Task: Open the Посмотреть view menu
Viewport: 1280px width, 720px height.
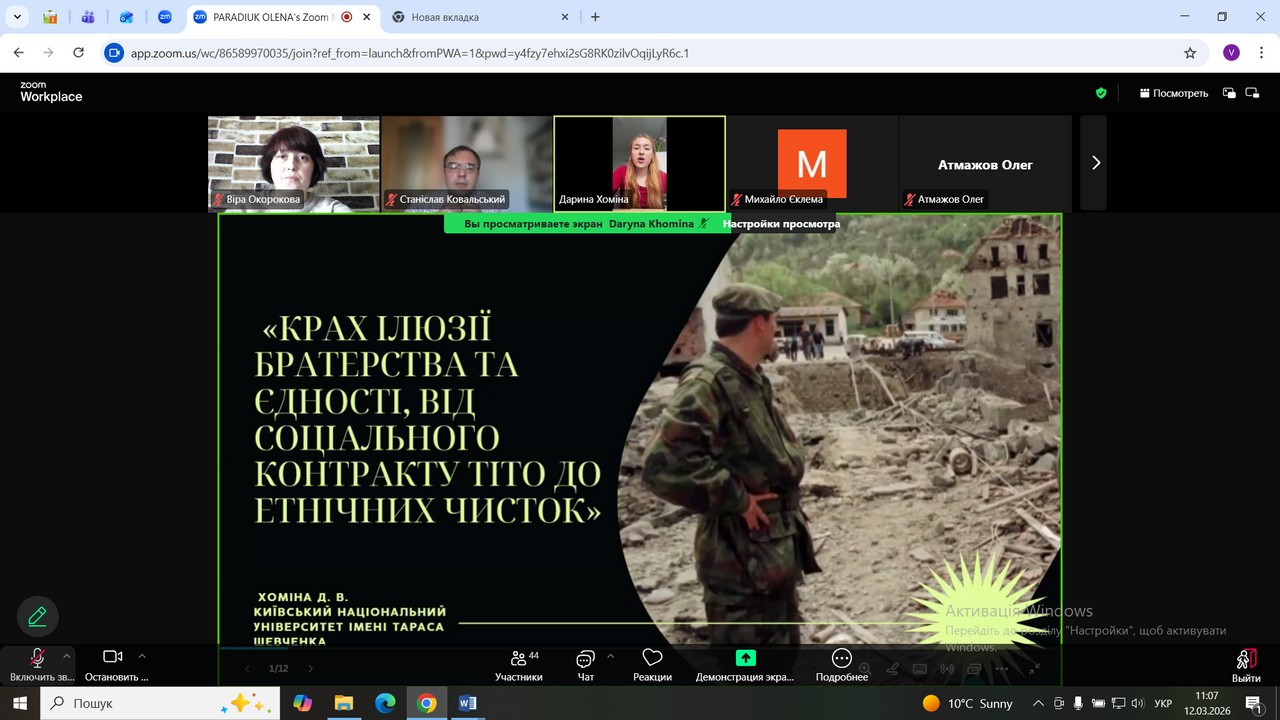Action: [x=1174, y=93]
